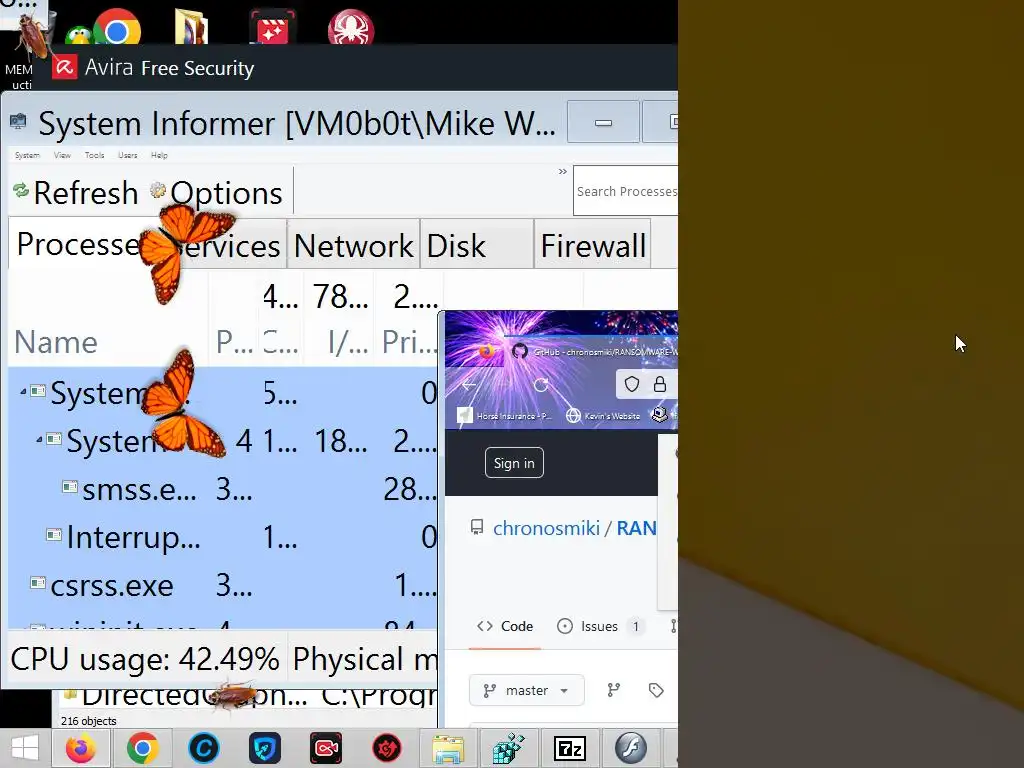This screenshot has height=768, width=1024.
Task: Click the tracking protection shield icon
Action: [632, 384]
